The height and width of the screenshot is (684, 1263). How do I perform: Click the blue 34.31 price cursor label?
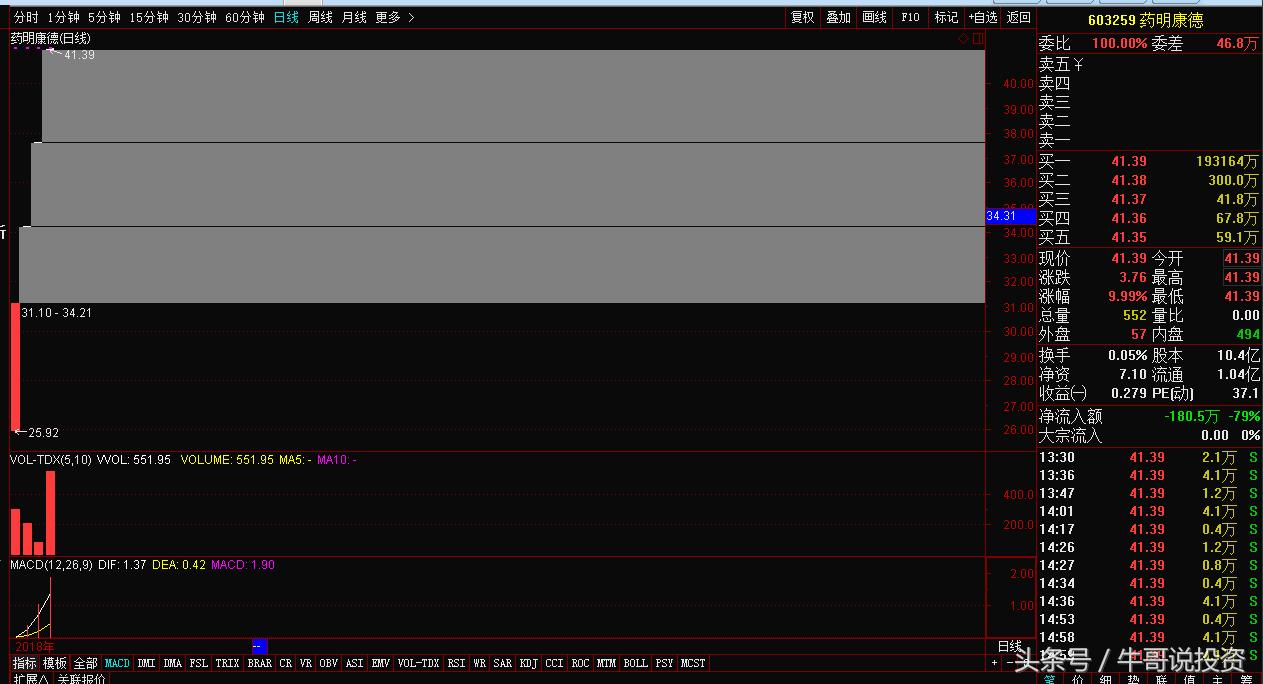click(x=1011, y=216)
